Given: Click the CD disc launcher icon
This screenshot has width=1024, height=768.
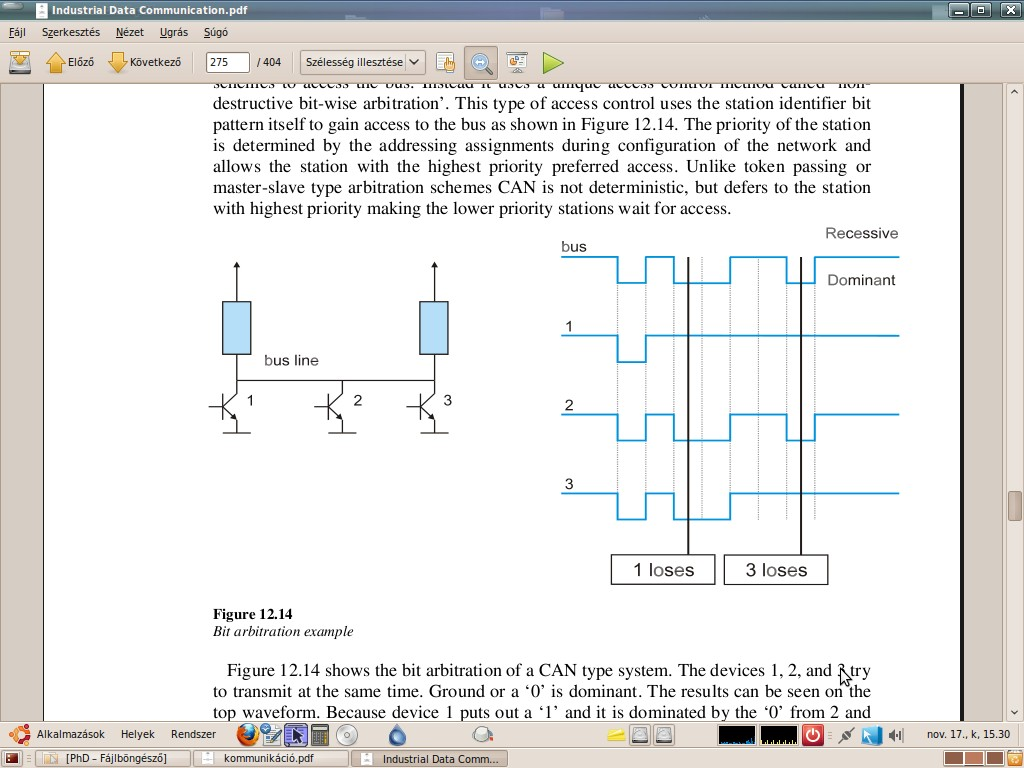Looking at the screenshot, I should (347, 735).
